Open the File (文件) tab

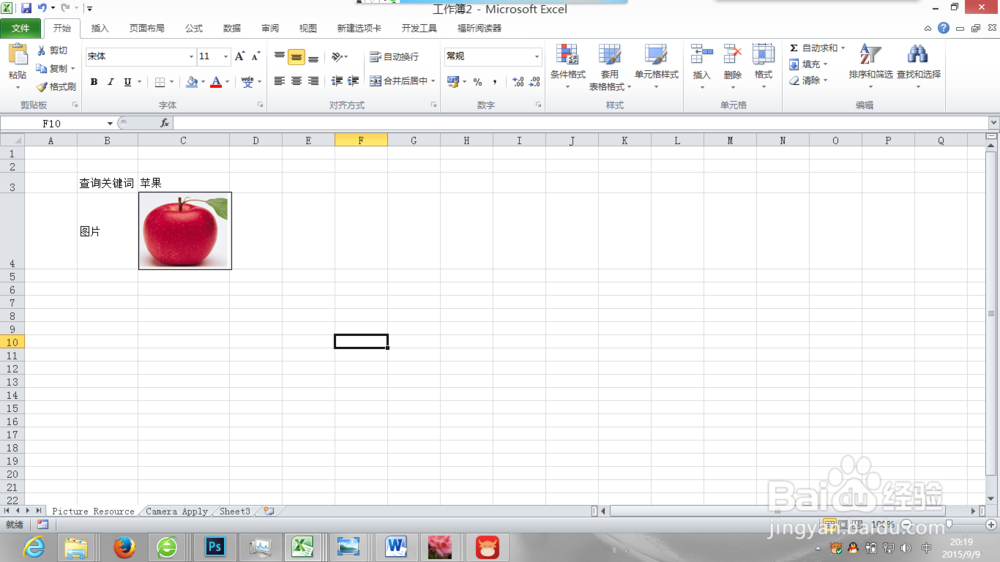[x=20, y=28]
